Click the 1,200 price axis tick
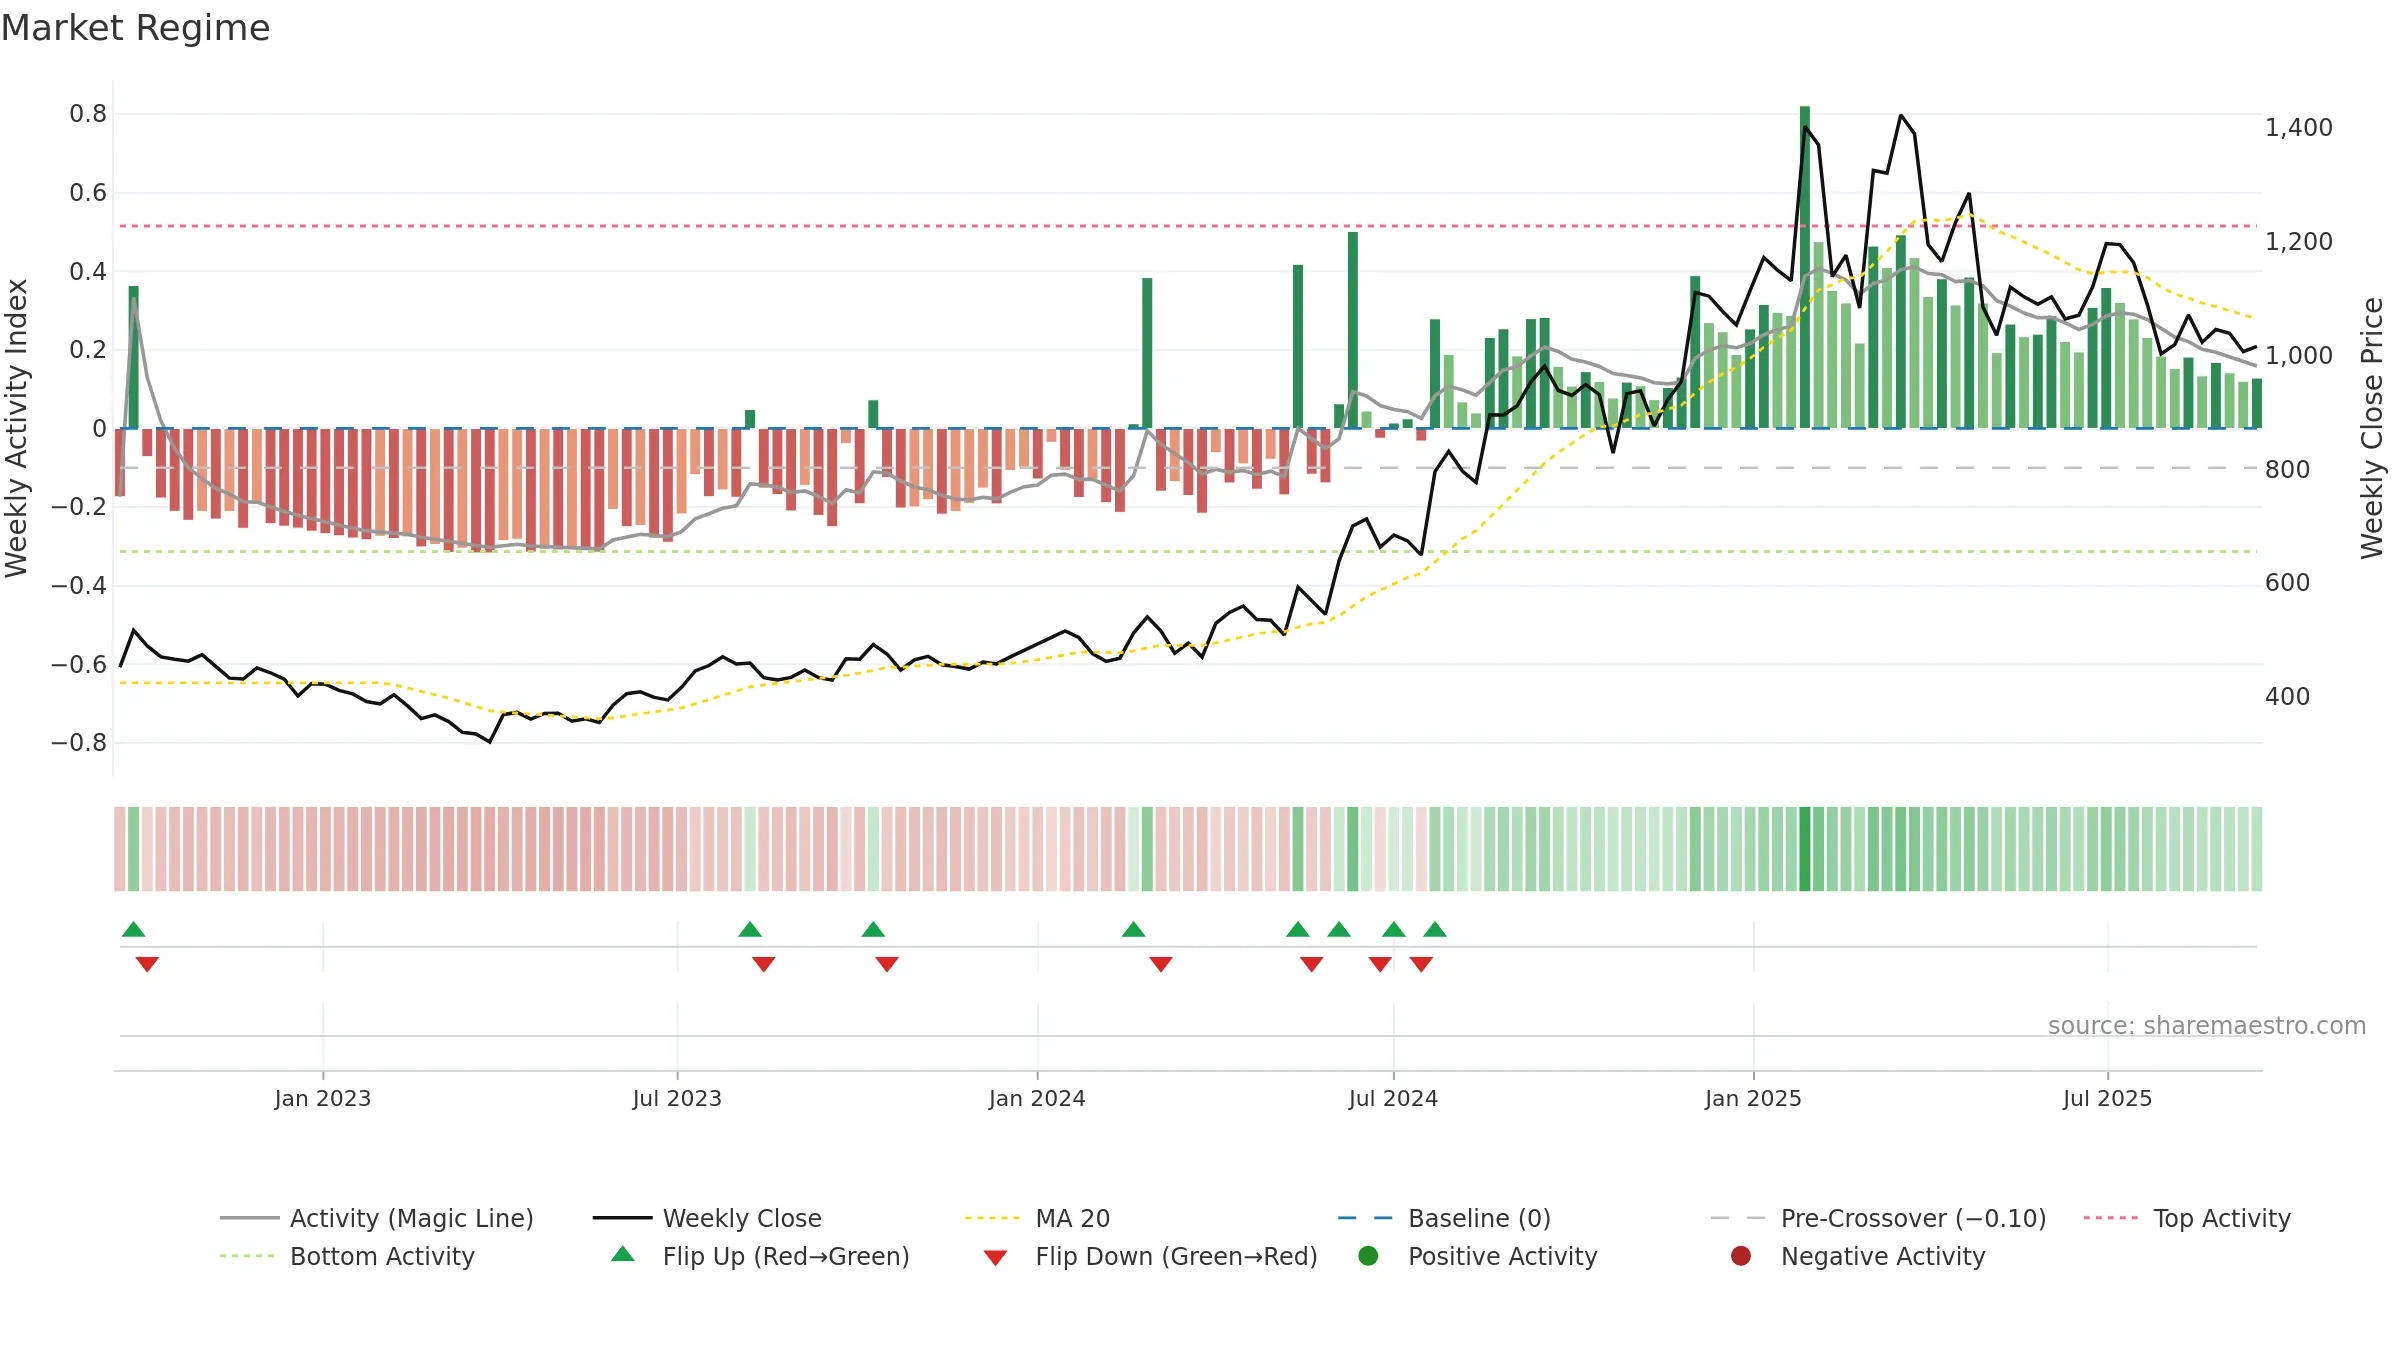Image resolution: width=2400 pixels, height=1350 pixels. pos(2298,242)
